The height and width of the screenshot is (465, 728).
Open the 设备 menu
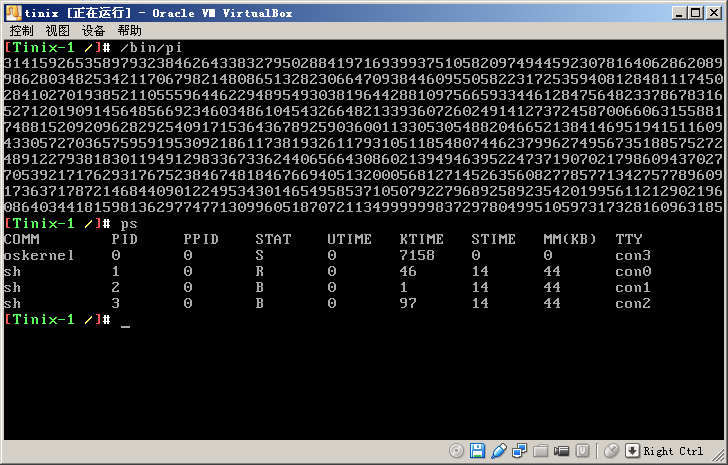tap(93, 31)
